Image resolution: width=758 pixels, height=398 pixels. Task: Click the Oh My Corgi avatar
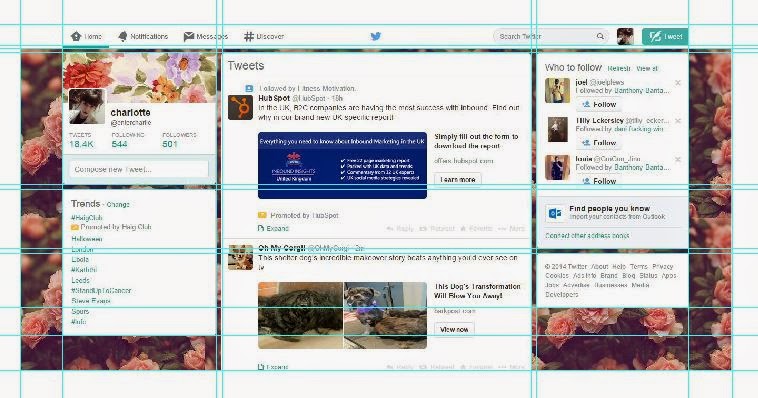click(x=240, y=257)
